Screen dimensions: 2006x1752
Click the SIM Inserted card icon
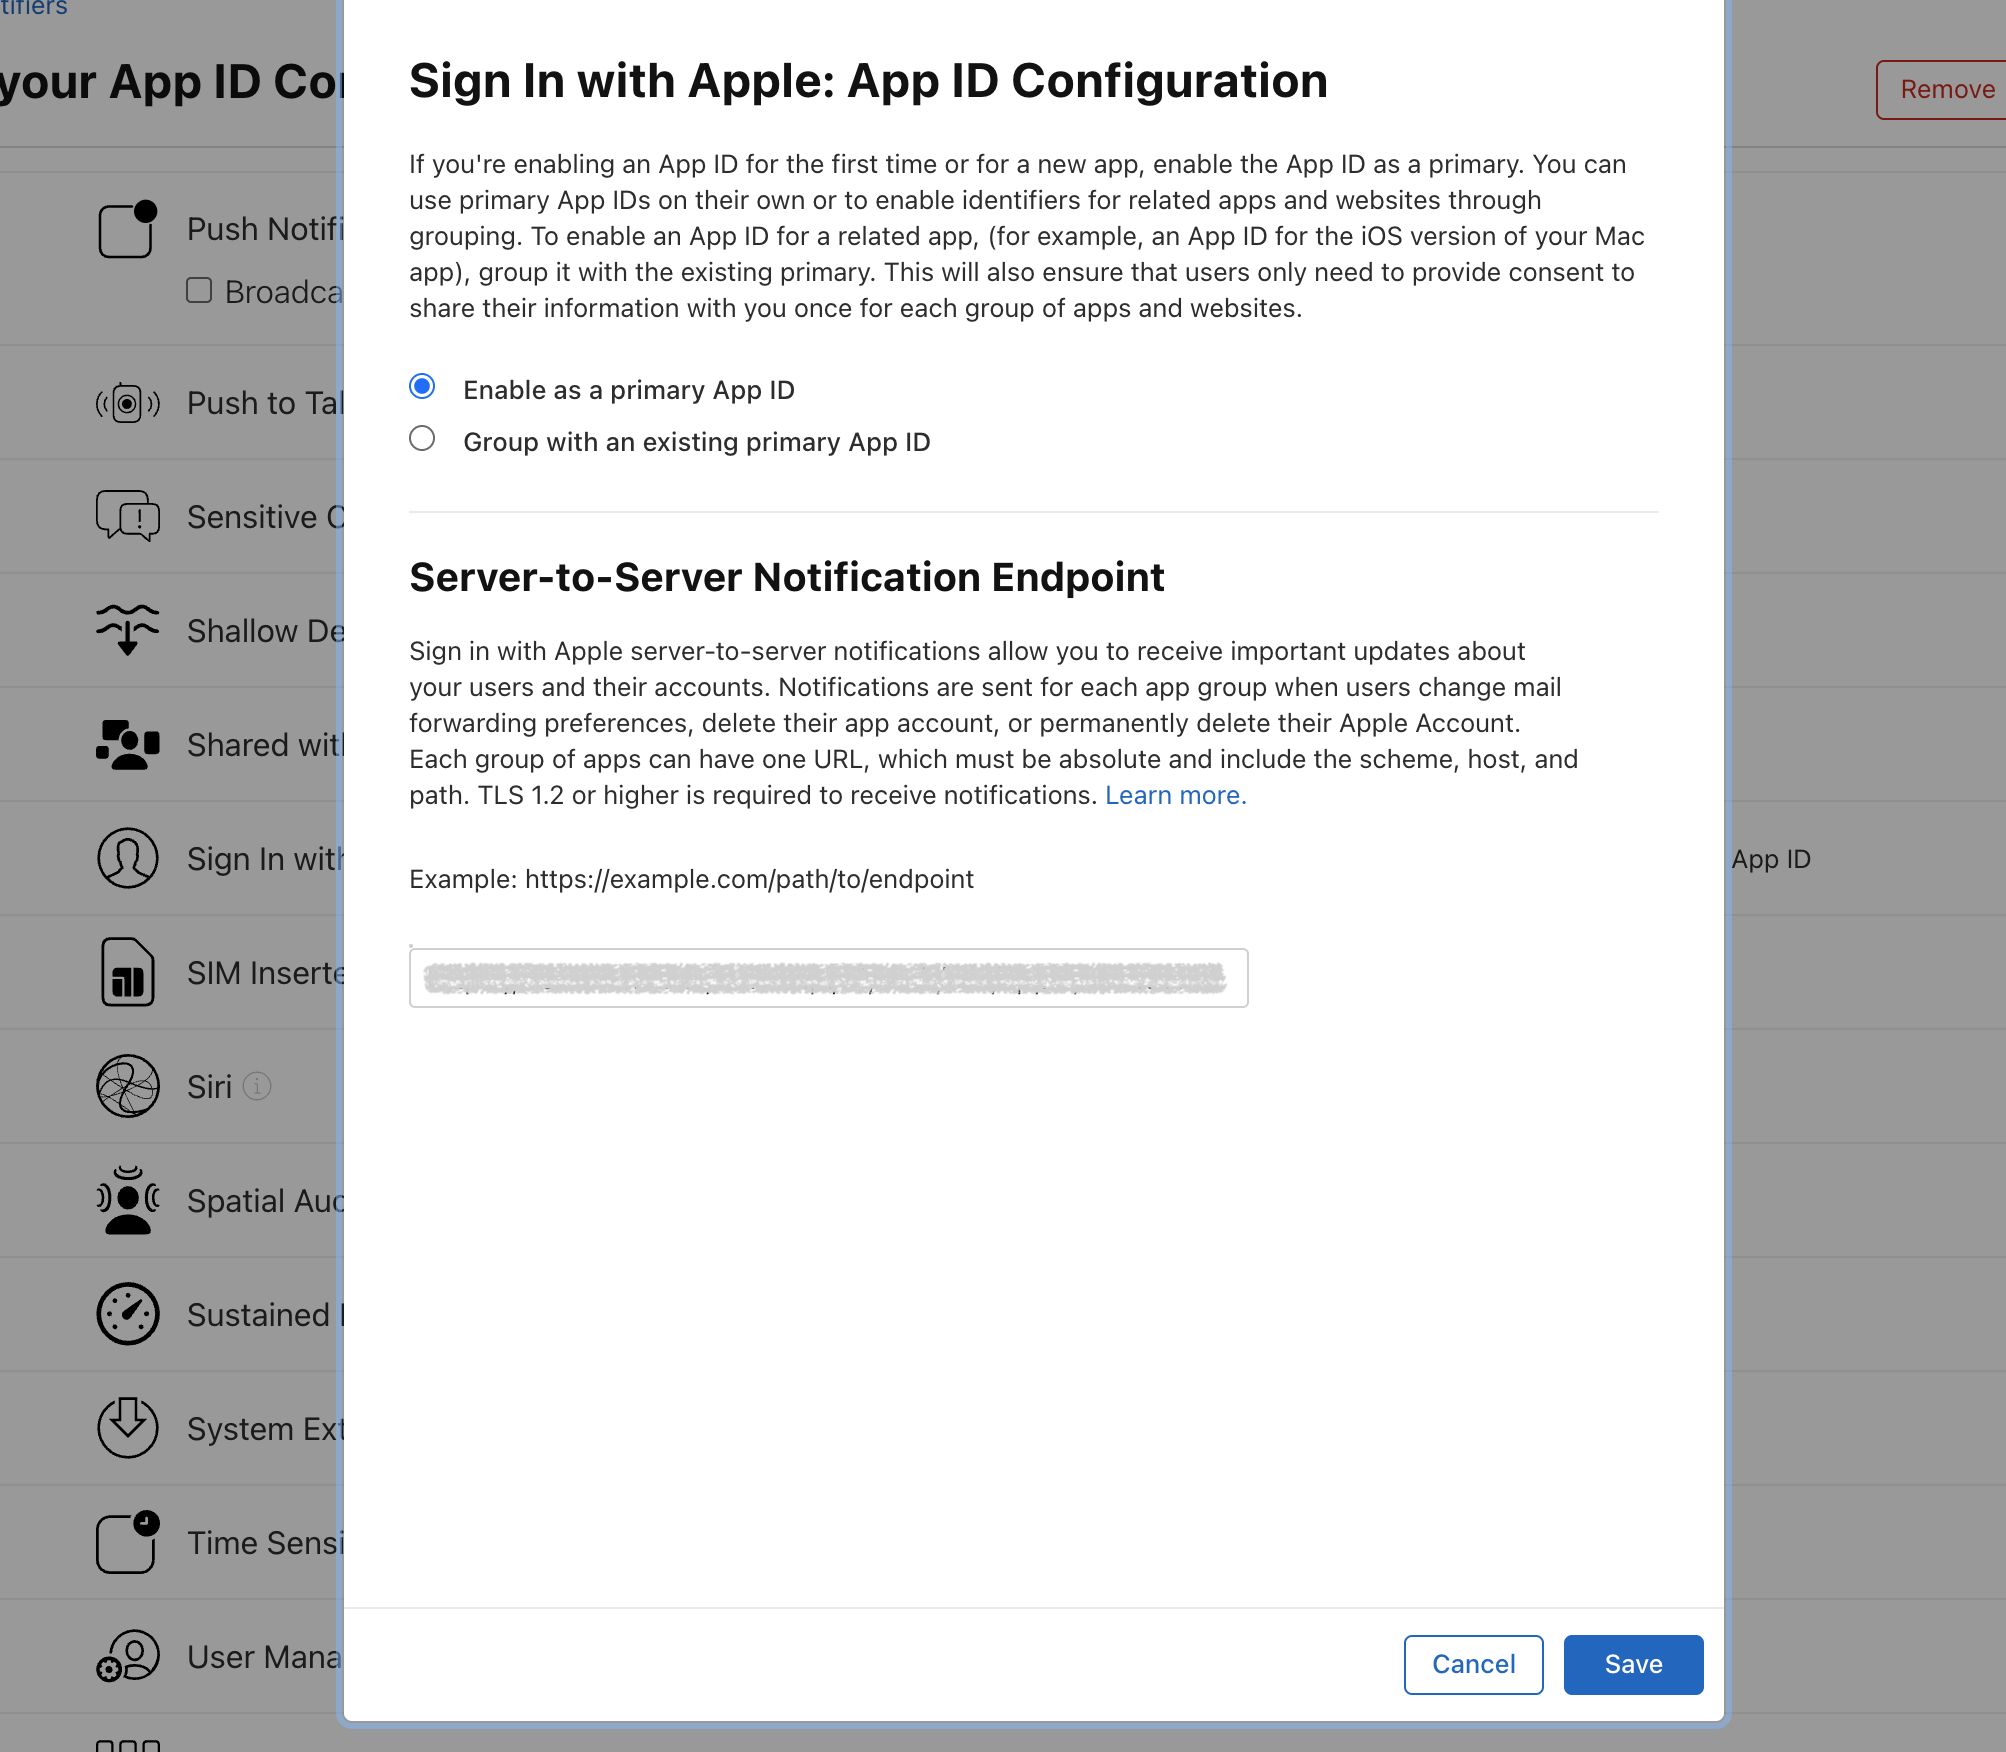click(x=127, y=972)
